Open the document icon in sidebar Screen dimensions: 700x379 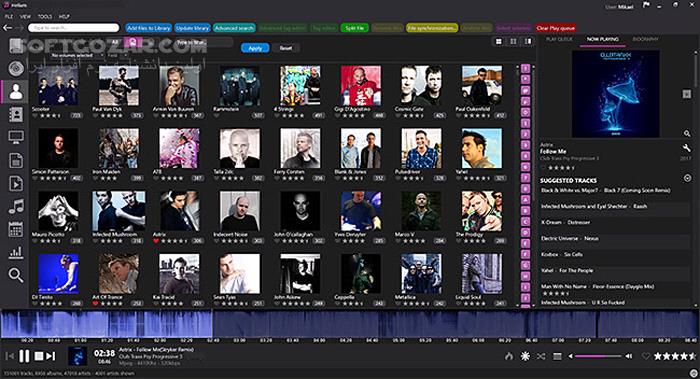pyautogui.click(x=16, y=160)
